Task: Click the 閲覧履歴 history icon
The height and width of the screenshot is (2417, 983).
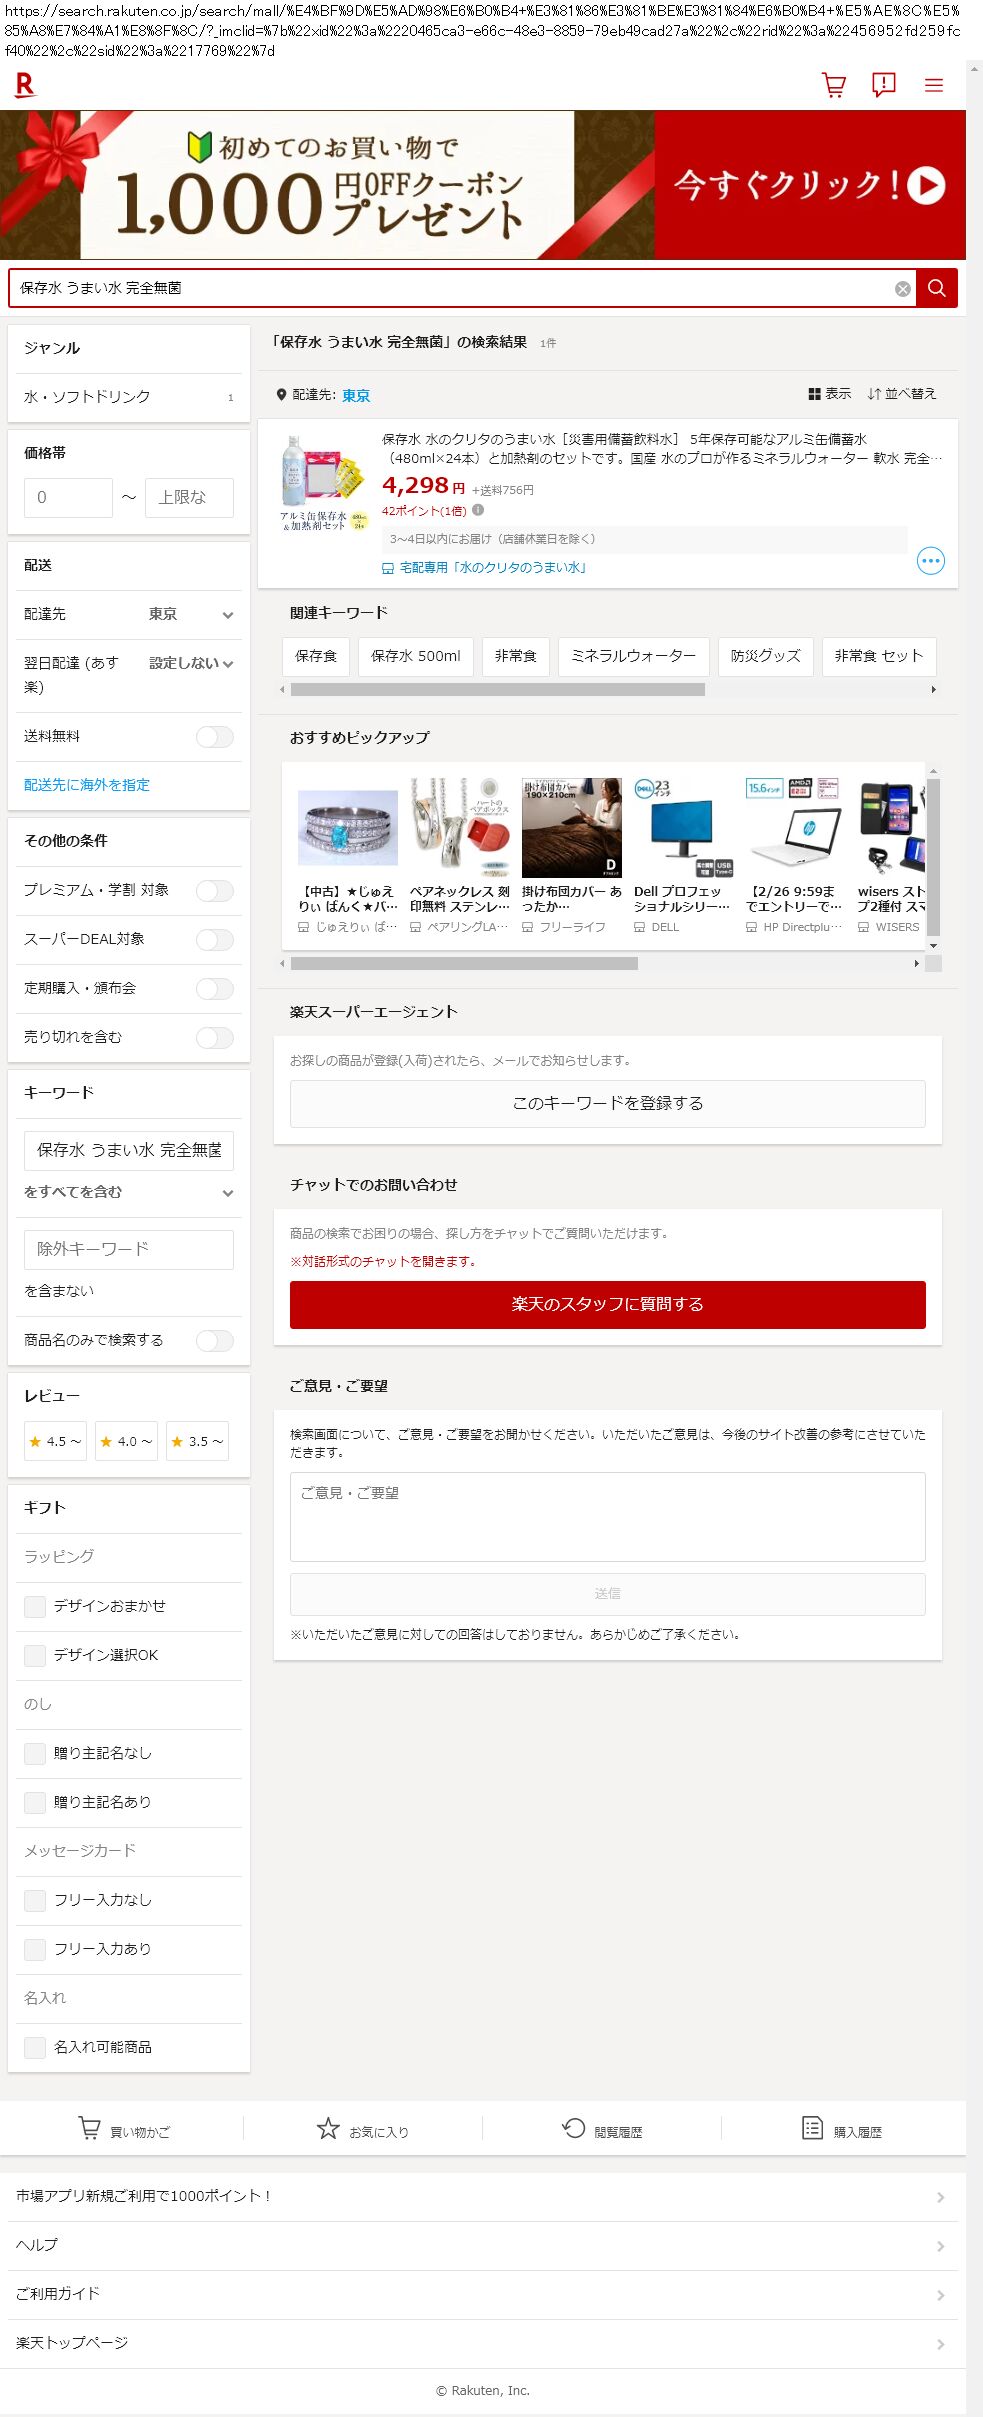Action: pyautogui.click(x=573, y=2128)
